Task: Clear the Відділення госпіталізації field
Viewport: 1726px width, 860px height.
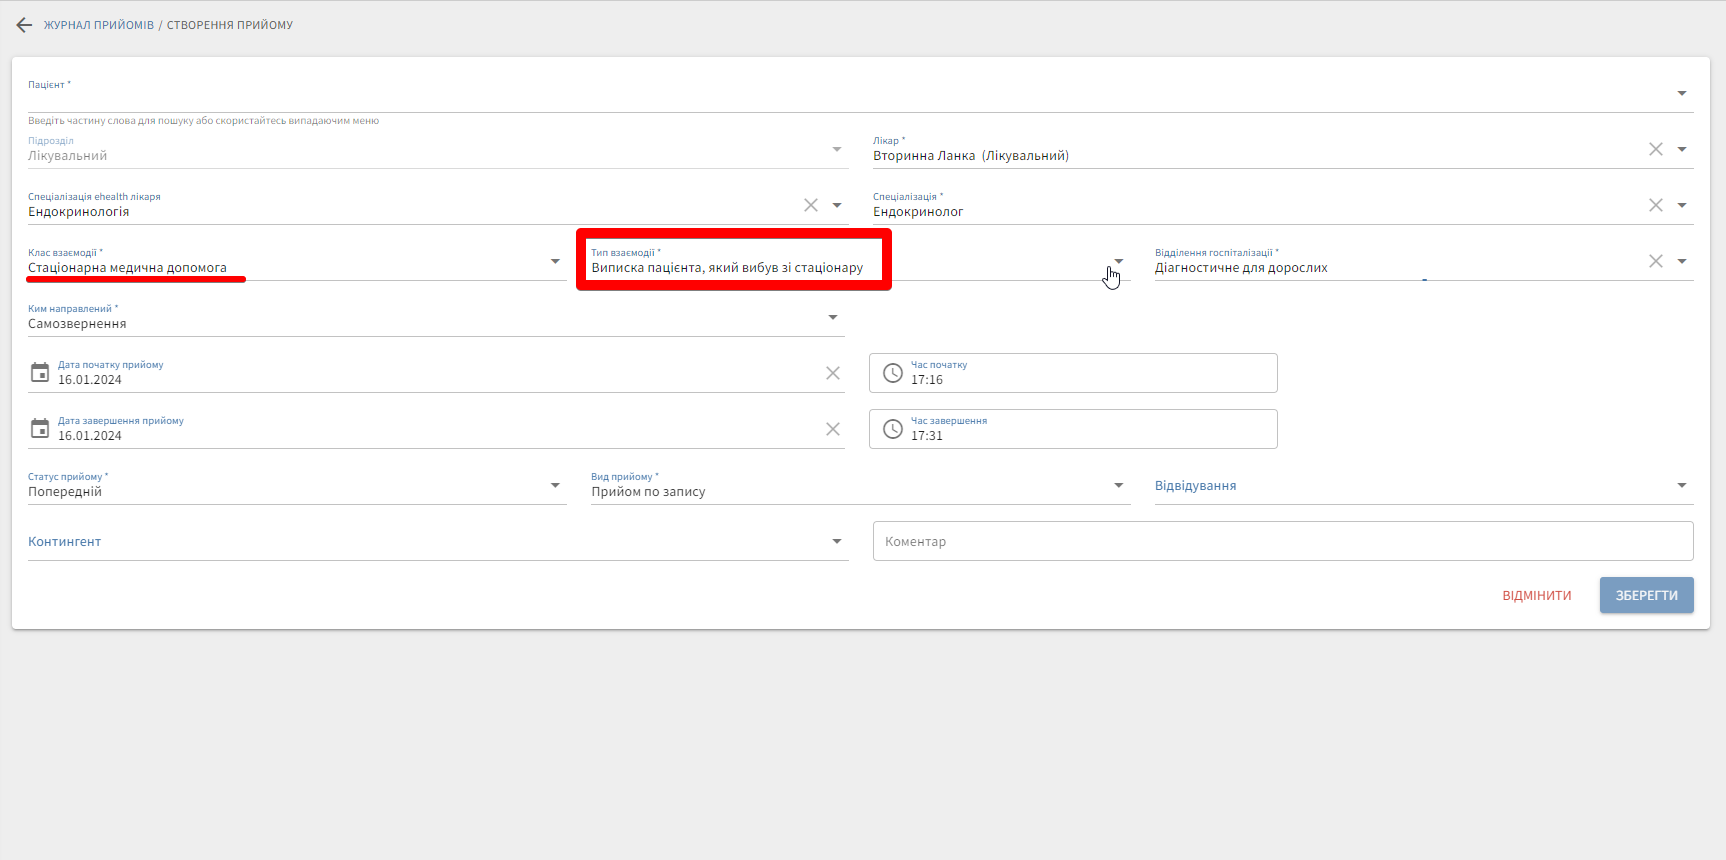Action: [1656, 261]
